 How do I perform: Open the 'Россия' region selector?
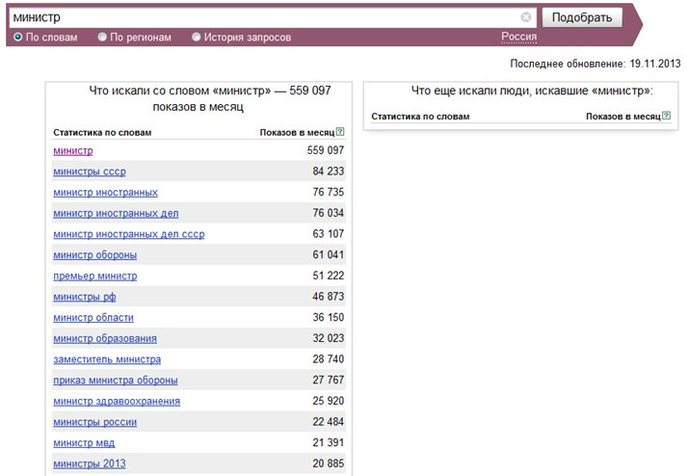519,37
